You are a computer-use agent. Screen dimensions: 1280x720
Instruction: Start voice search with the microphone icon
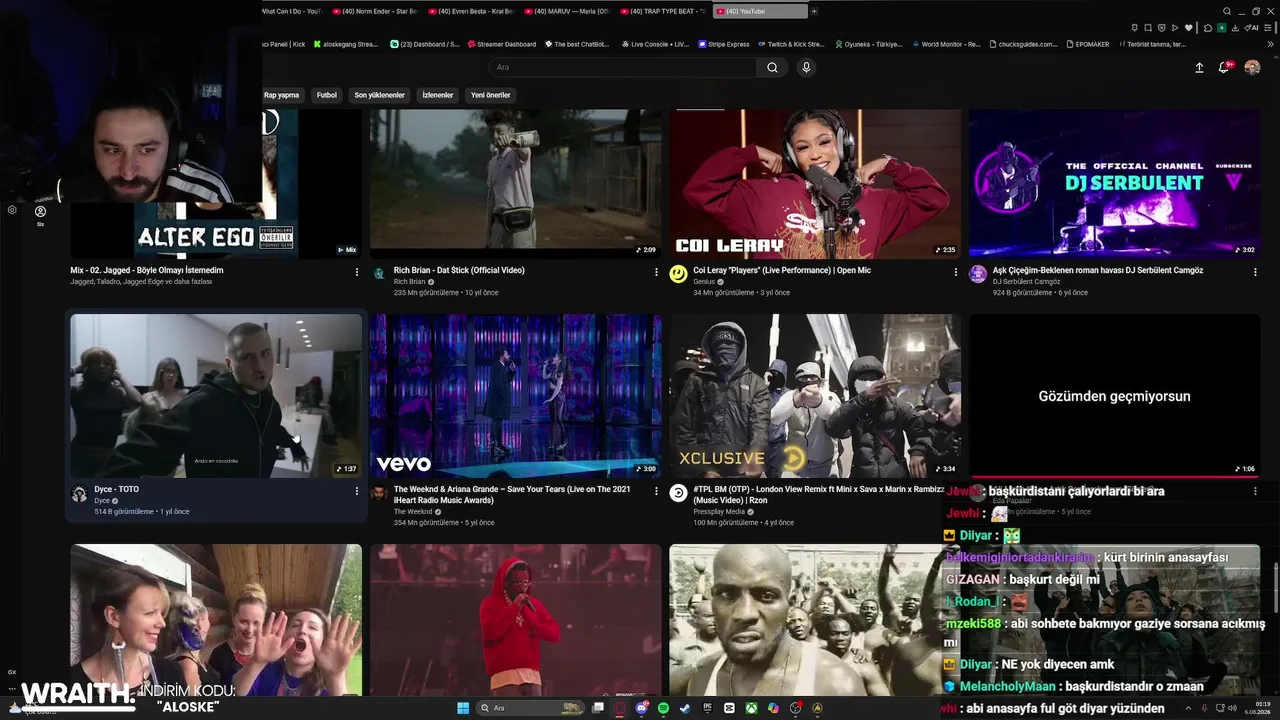(806, 67)
